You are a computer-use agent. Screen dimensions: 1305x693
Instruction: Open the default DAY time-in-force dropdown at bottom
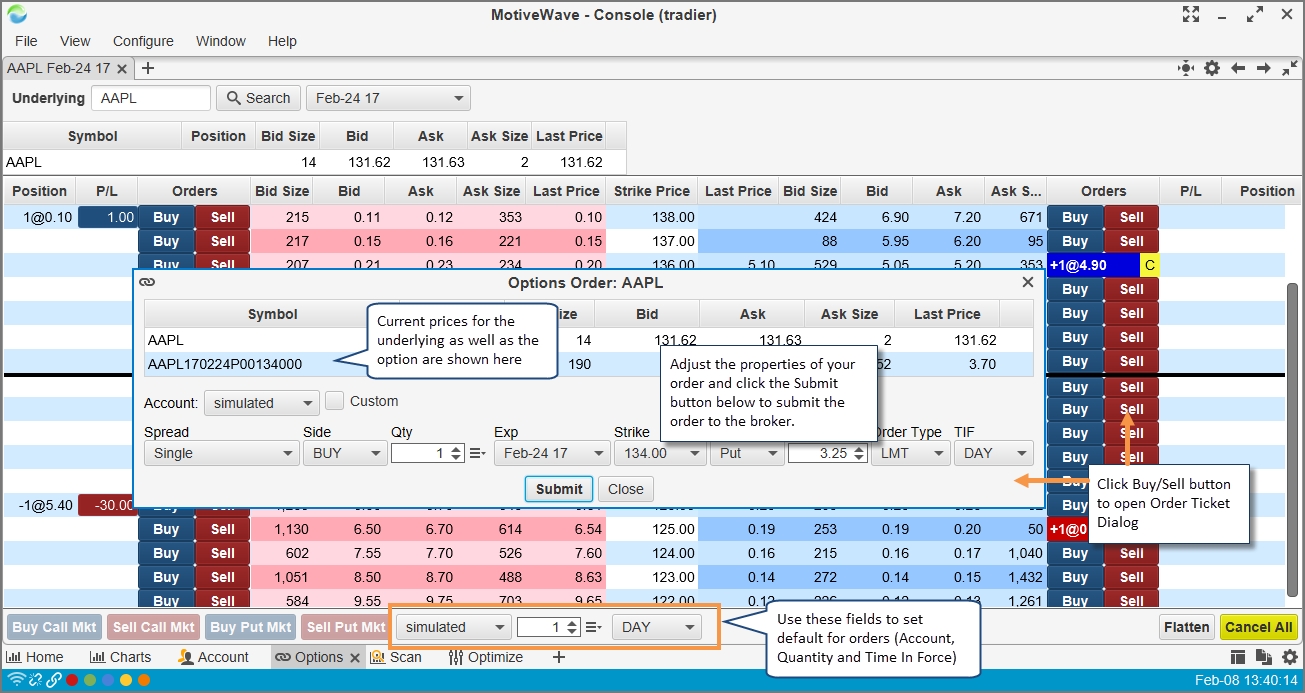tap(657, 627)
